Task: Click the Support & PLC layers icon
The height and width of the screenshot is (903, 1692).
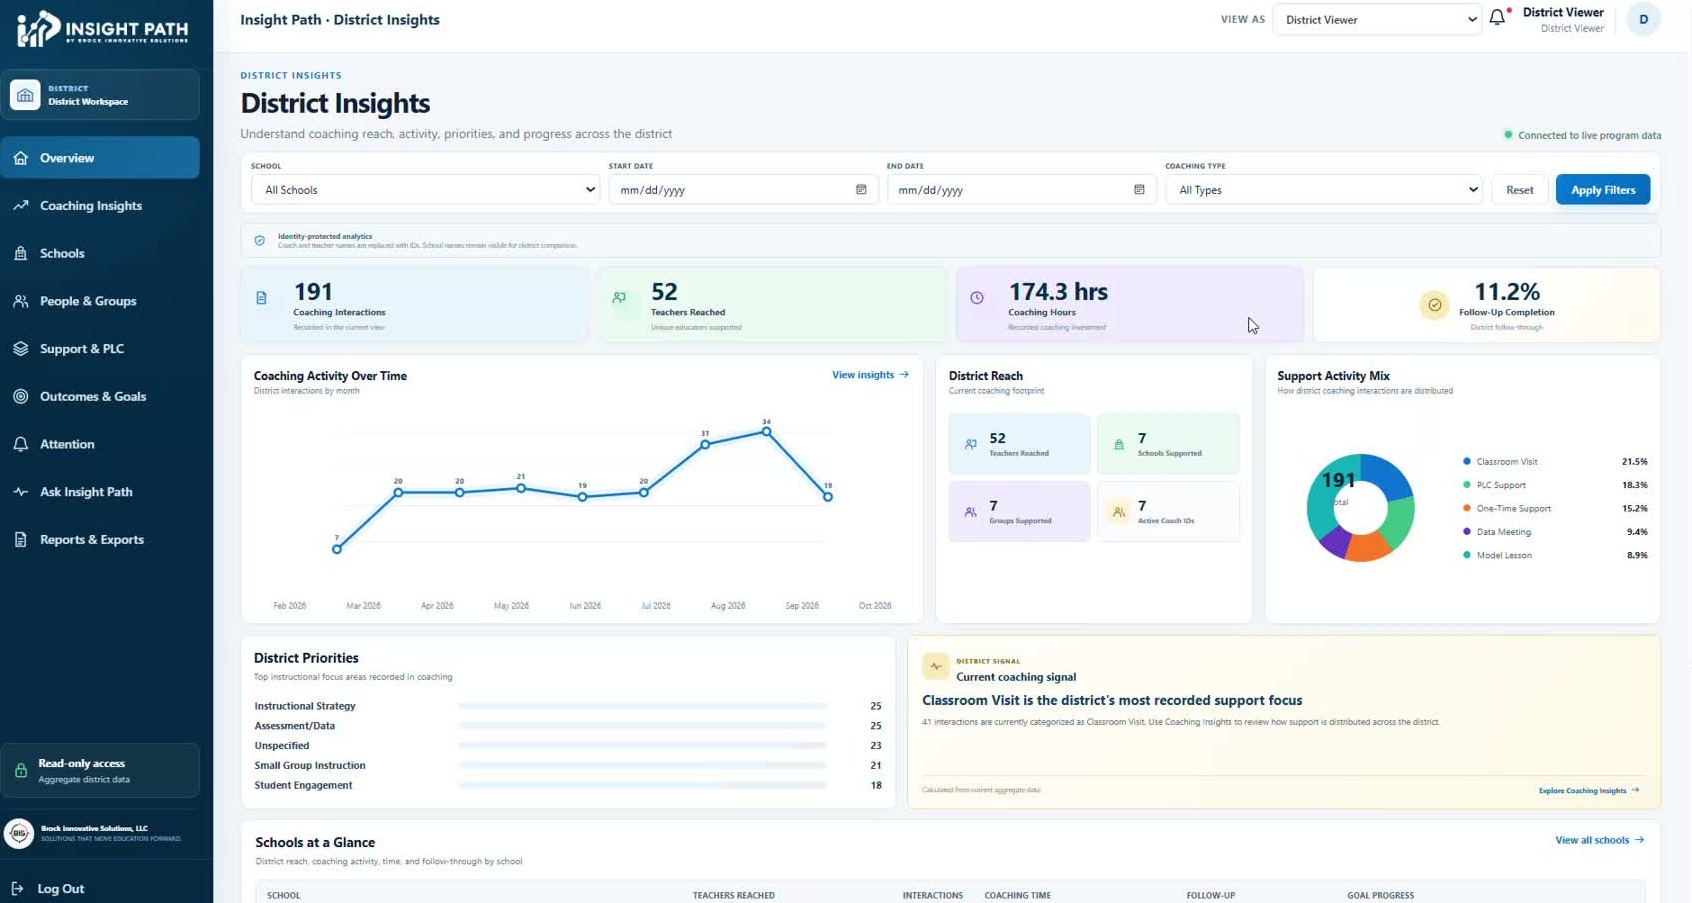Action: [21, 349]
